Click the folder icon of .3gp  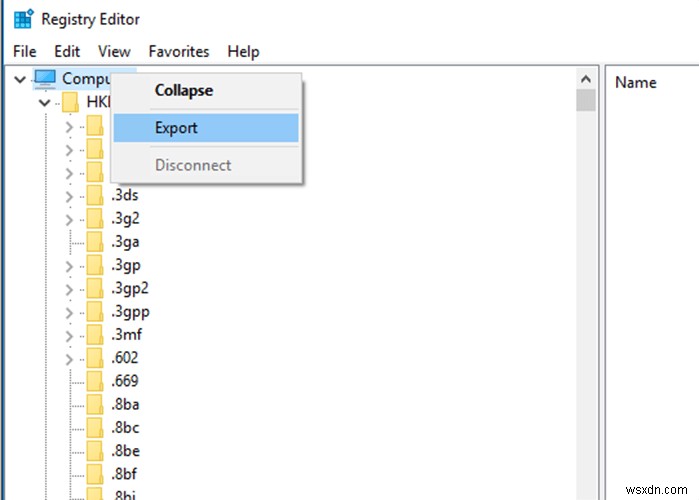click(x=95, y=265)
